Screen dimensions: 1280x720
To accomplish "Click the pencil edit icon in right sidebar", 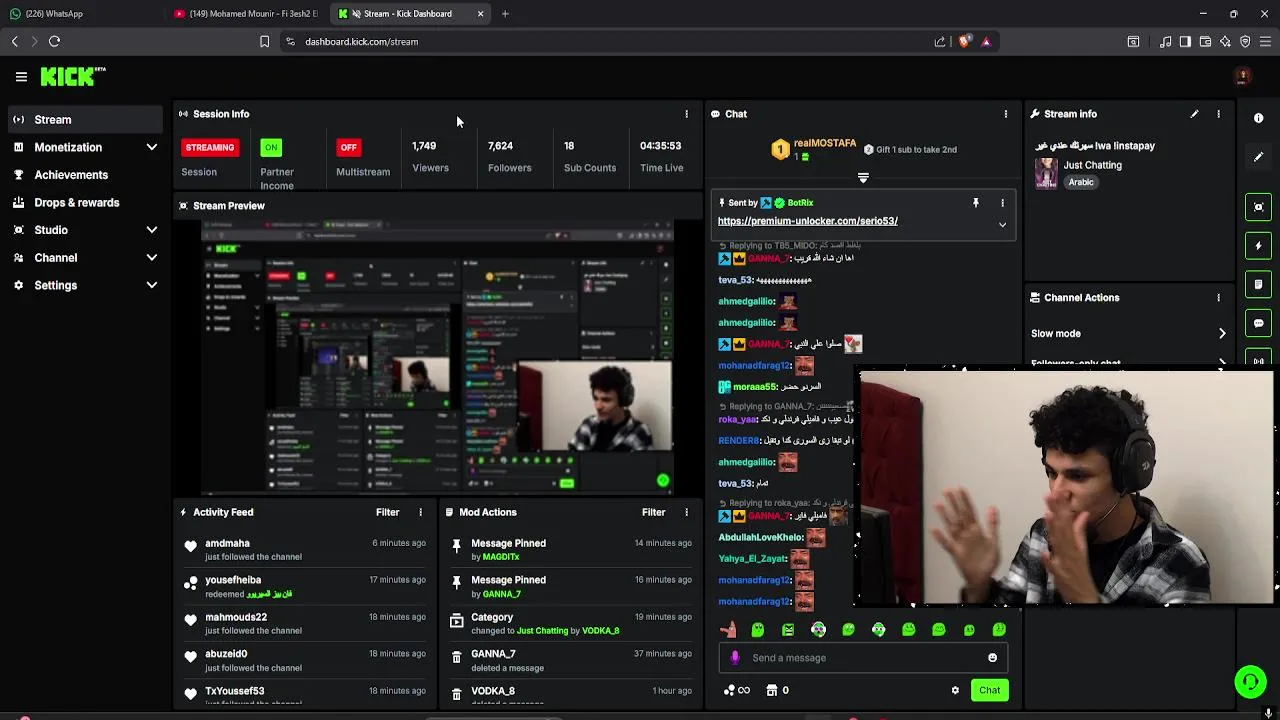I will point(1259,157).
